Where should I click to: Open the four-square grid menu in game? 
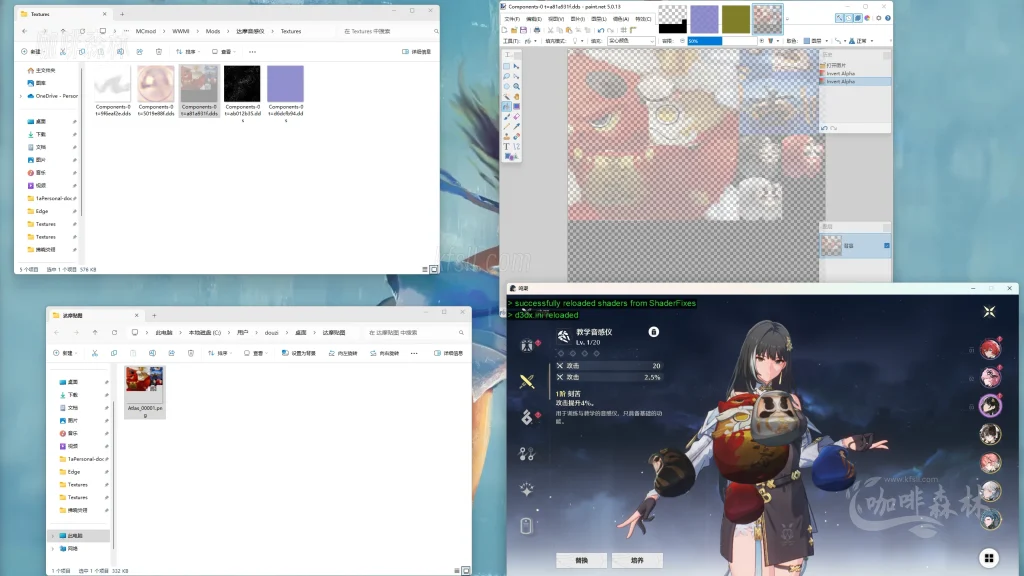point(988,557)
